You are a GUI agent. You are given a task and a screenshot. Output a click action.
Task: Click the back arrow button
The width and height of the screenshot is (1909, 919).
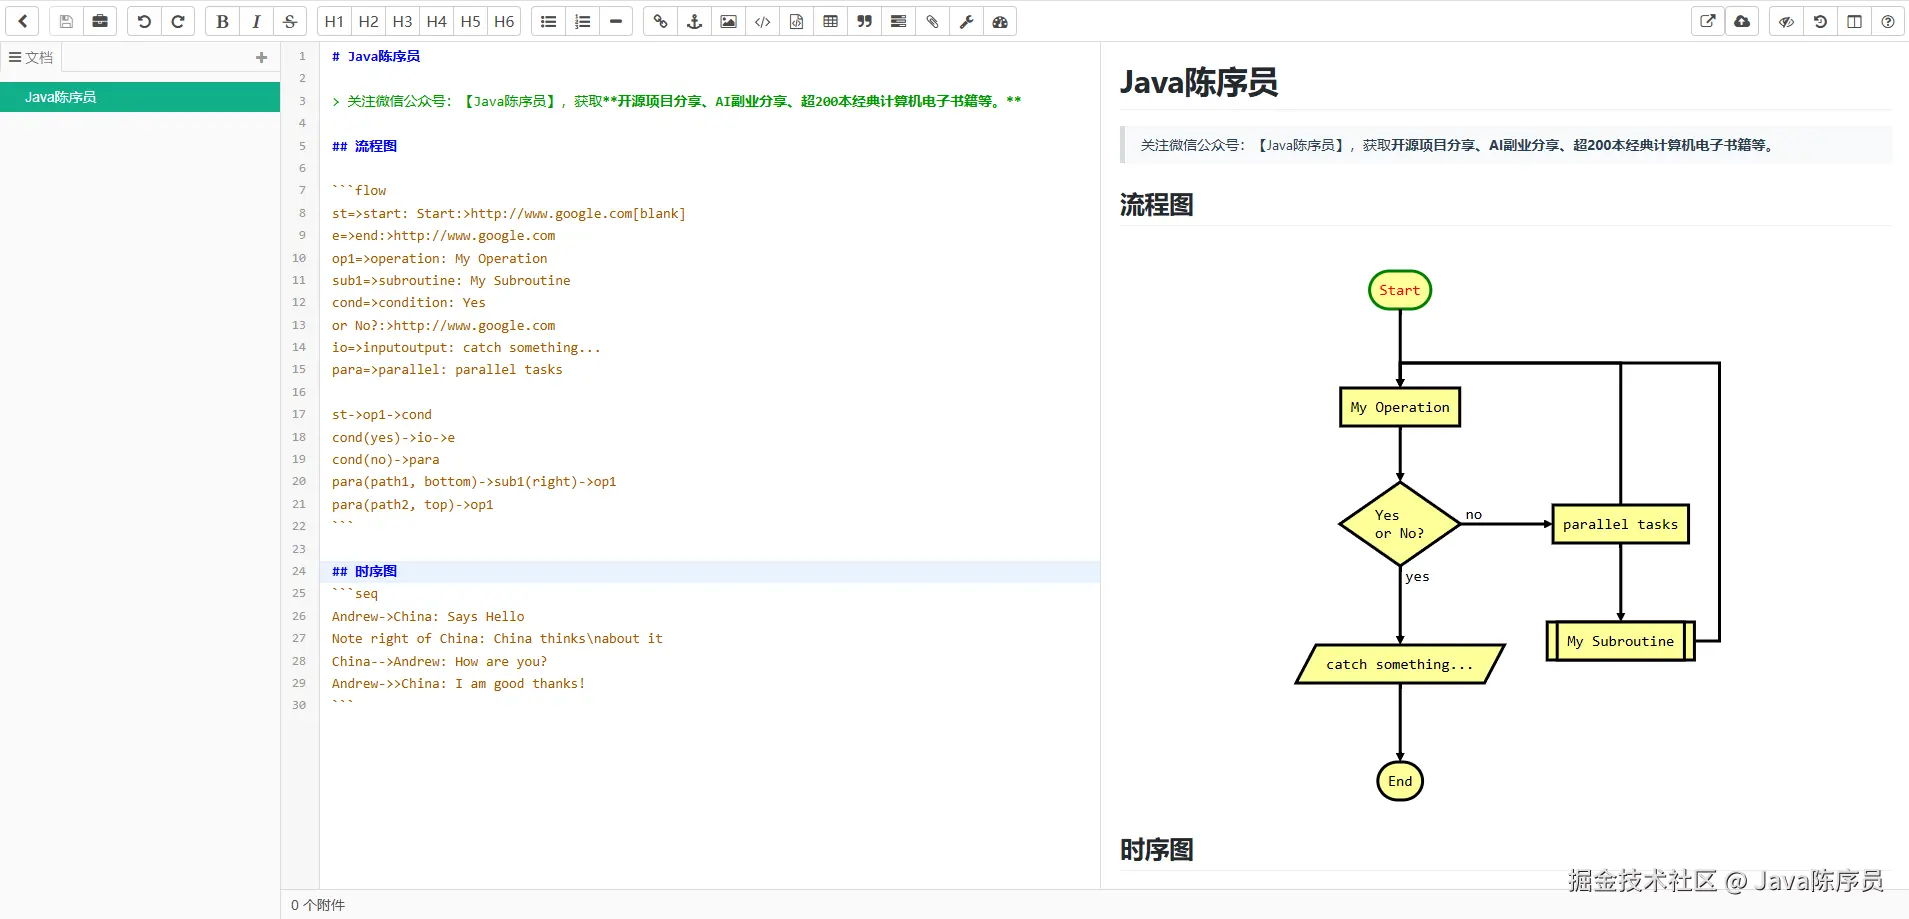[x=22, y=21]
